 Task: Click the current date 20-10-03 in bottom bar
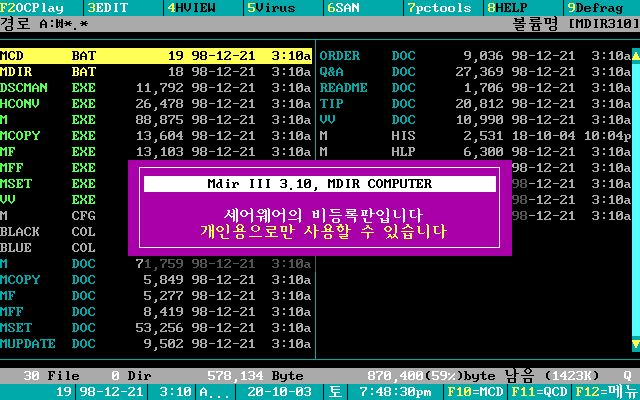pos(279,392)
